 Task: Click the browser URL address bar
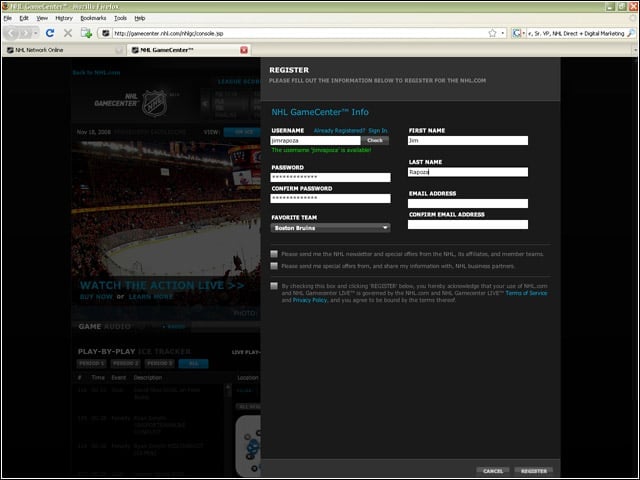tap(300, 33)
